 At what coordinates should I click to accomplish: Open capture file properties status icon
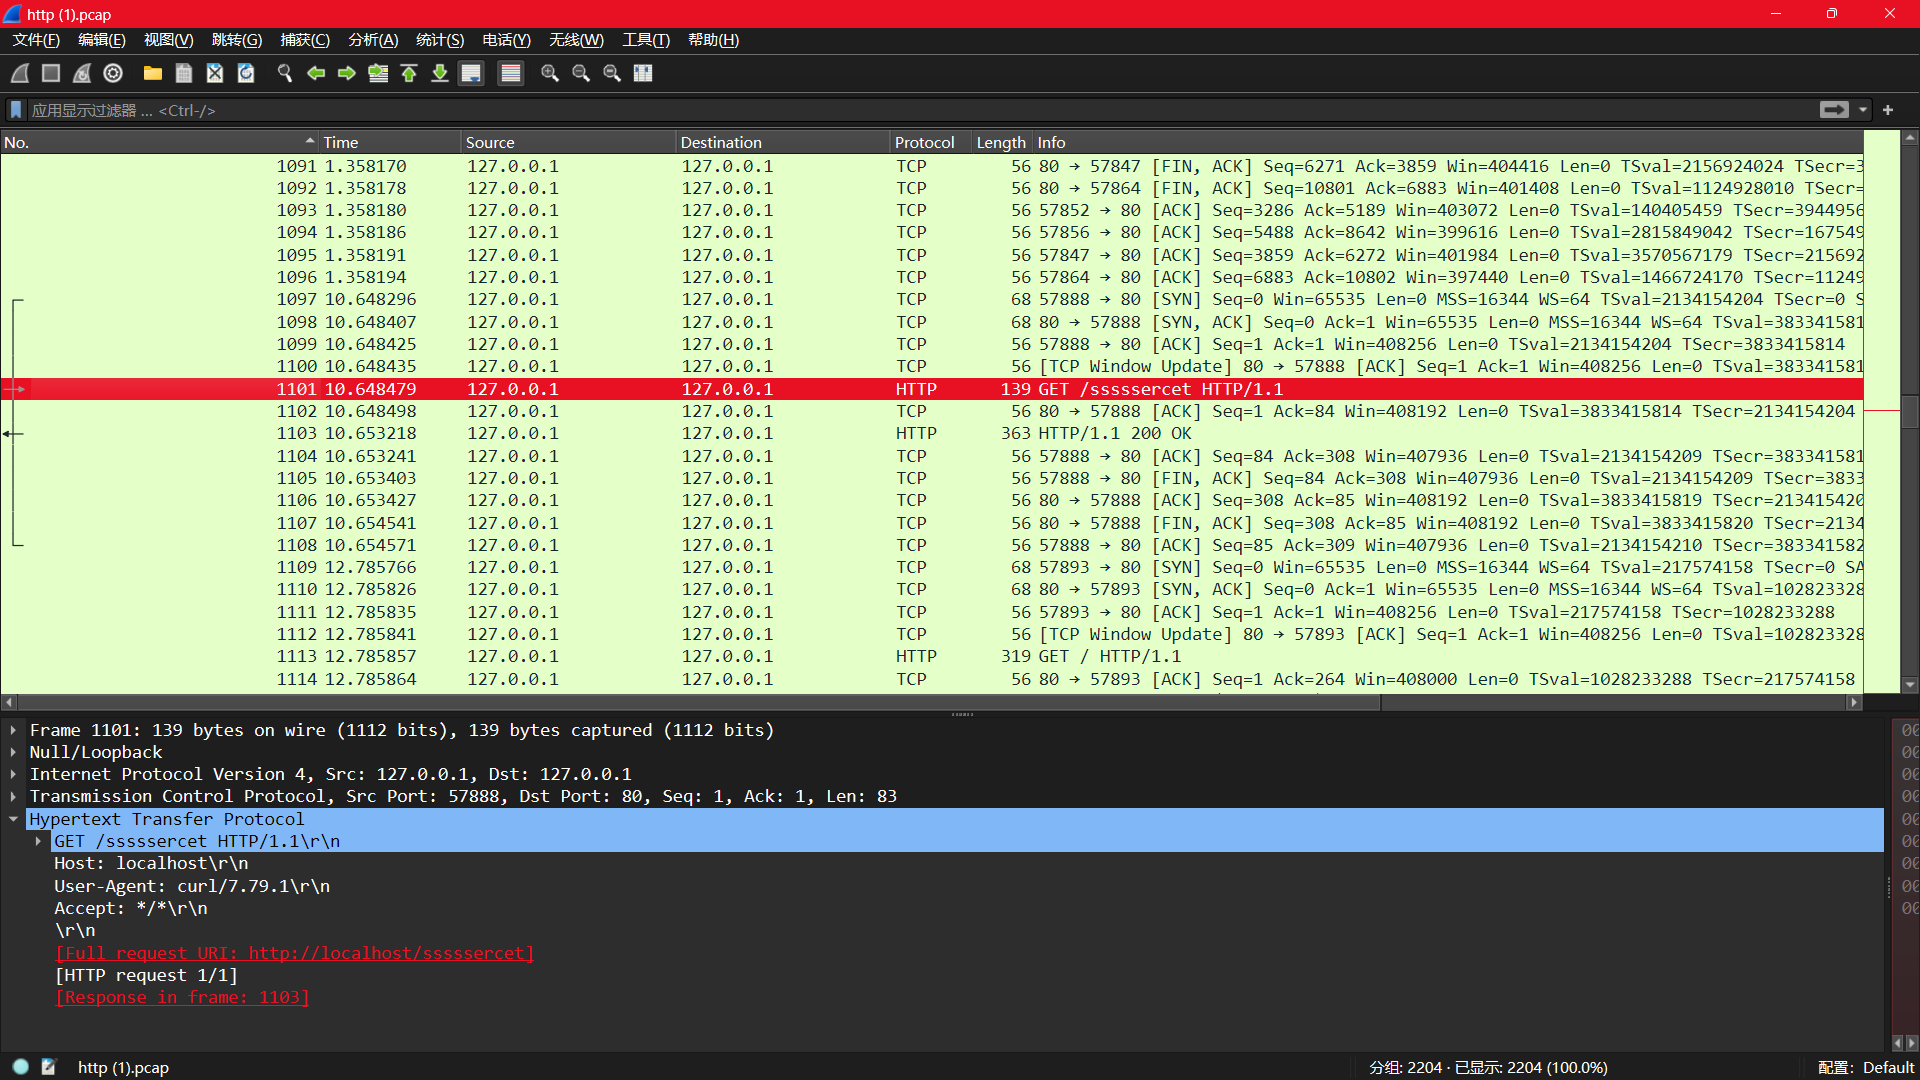point(48,1067)
